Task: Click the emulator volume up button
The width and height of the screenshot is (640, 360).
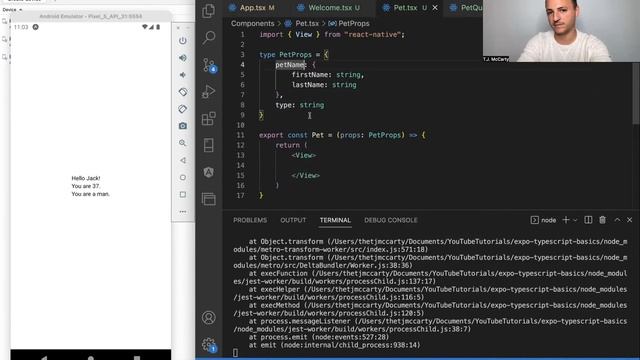Action: click(183, 58)
